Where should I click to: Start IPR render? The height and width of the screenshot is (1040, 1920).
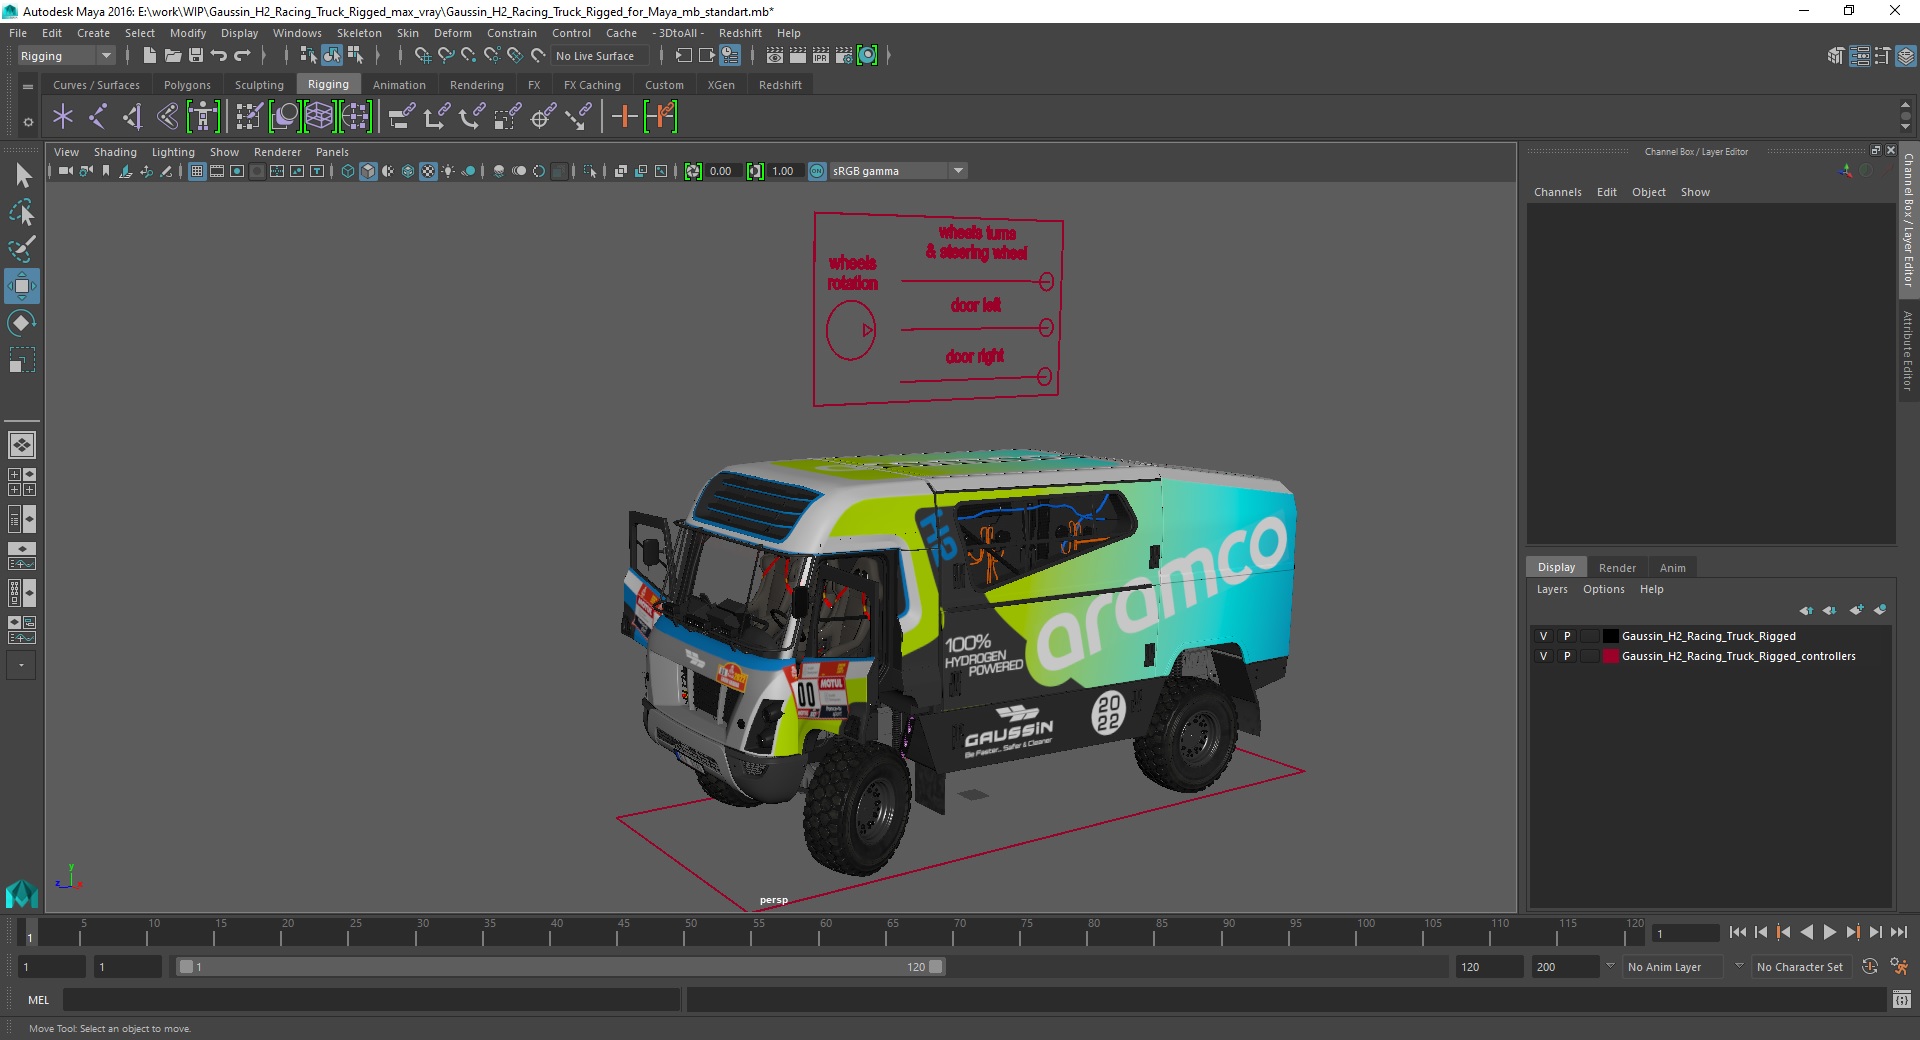pos(821,56)
